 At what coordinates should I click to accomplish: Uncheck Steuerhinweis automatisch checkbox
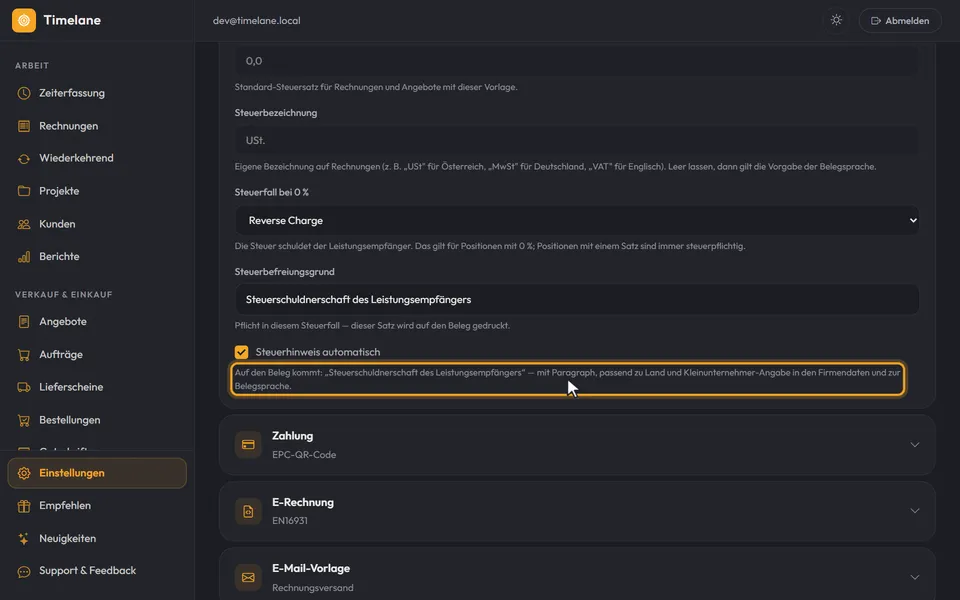[241, 352]
